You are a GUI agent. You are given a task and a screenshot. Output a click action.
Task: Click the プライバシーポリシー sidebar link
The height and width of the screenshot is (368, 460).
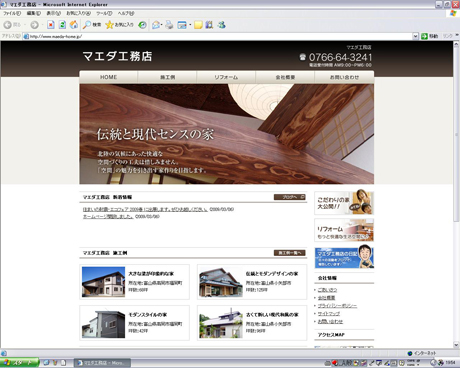coord(337,306)
